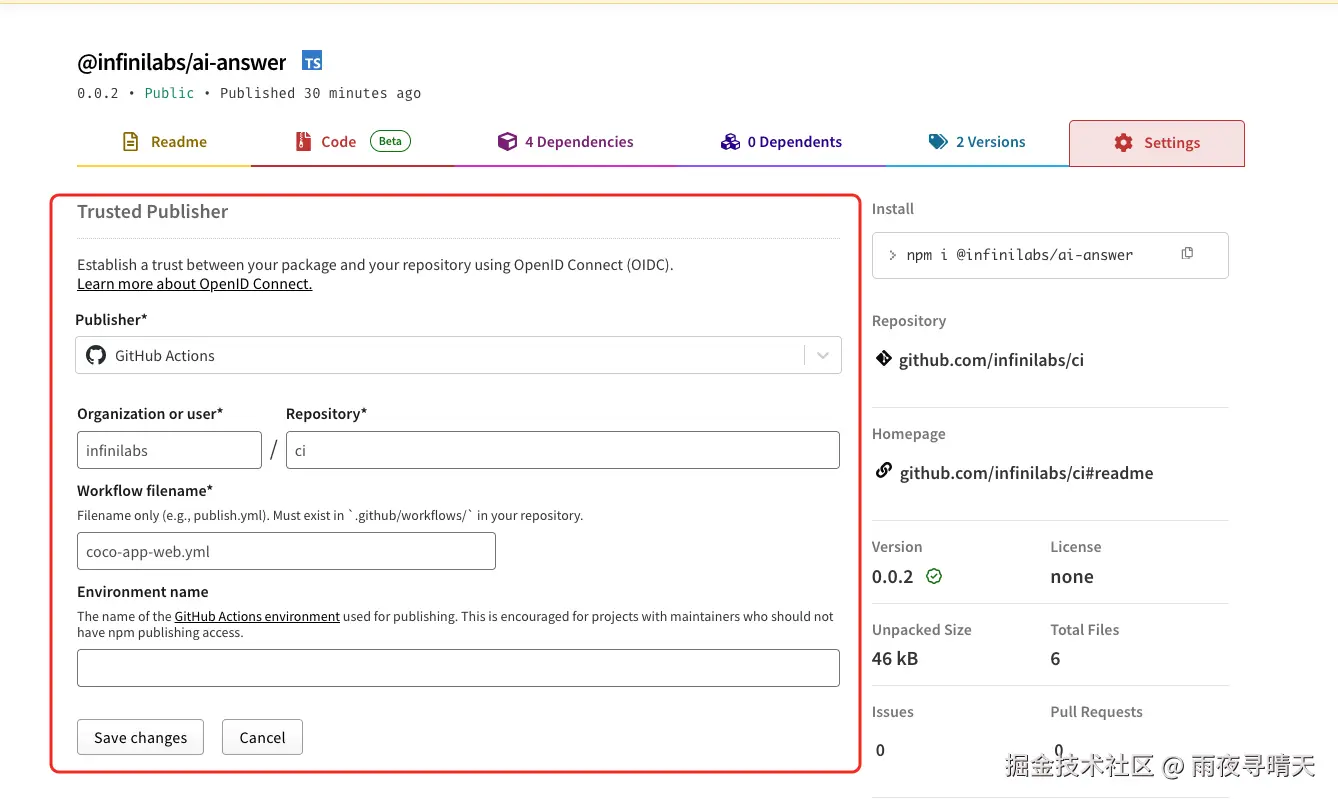
Task: Switch to the Readme tab
Action: (x=164, y=142)
